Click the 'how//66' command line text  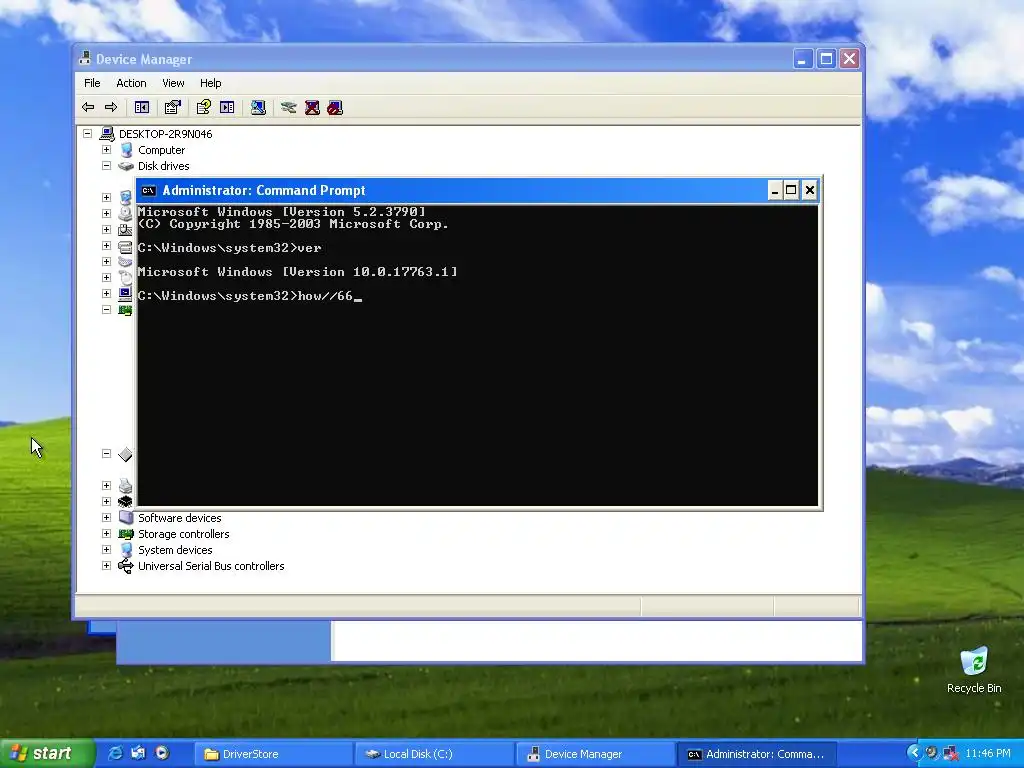[325, 296]
